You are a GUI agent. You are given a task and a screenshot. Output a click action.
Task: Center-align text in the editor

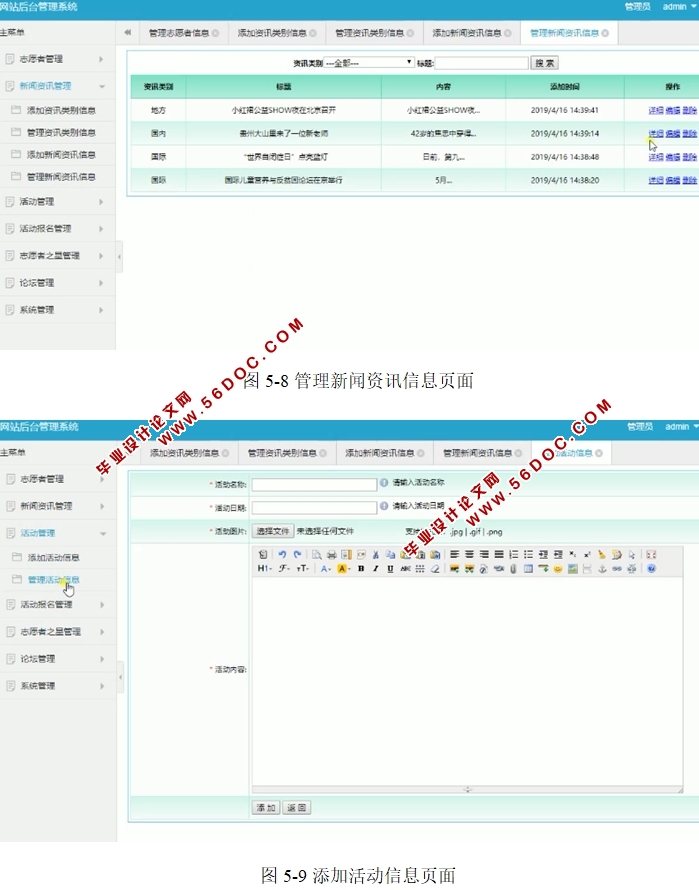click(469, 555)
